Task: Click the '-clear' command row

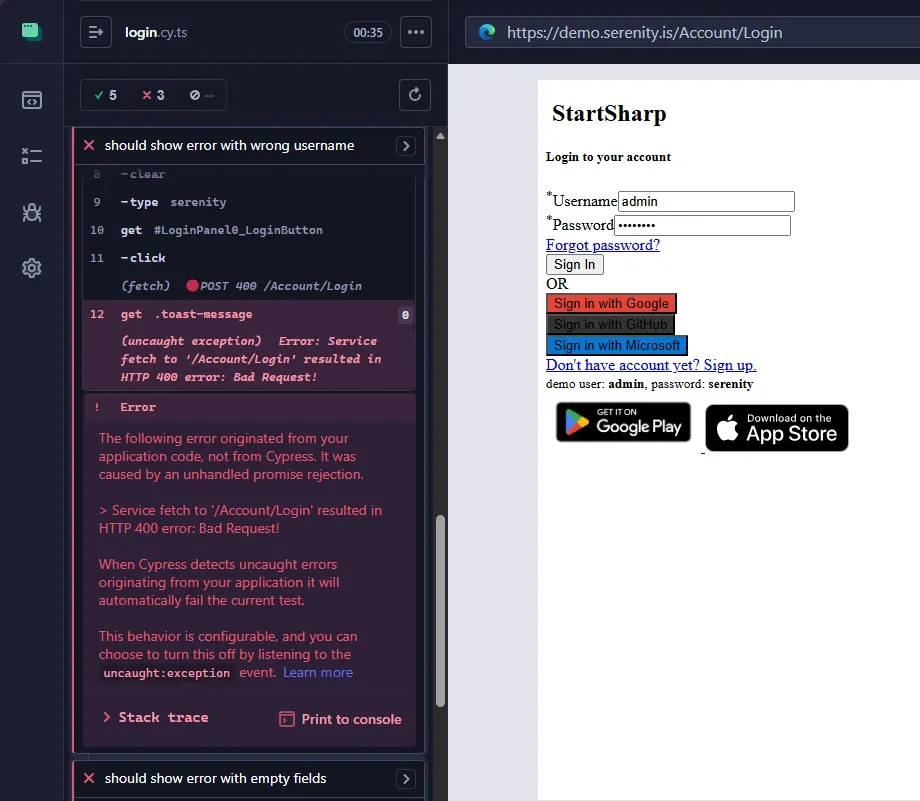Action: tap(249, 174)
